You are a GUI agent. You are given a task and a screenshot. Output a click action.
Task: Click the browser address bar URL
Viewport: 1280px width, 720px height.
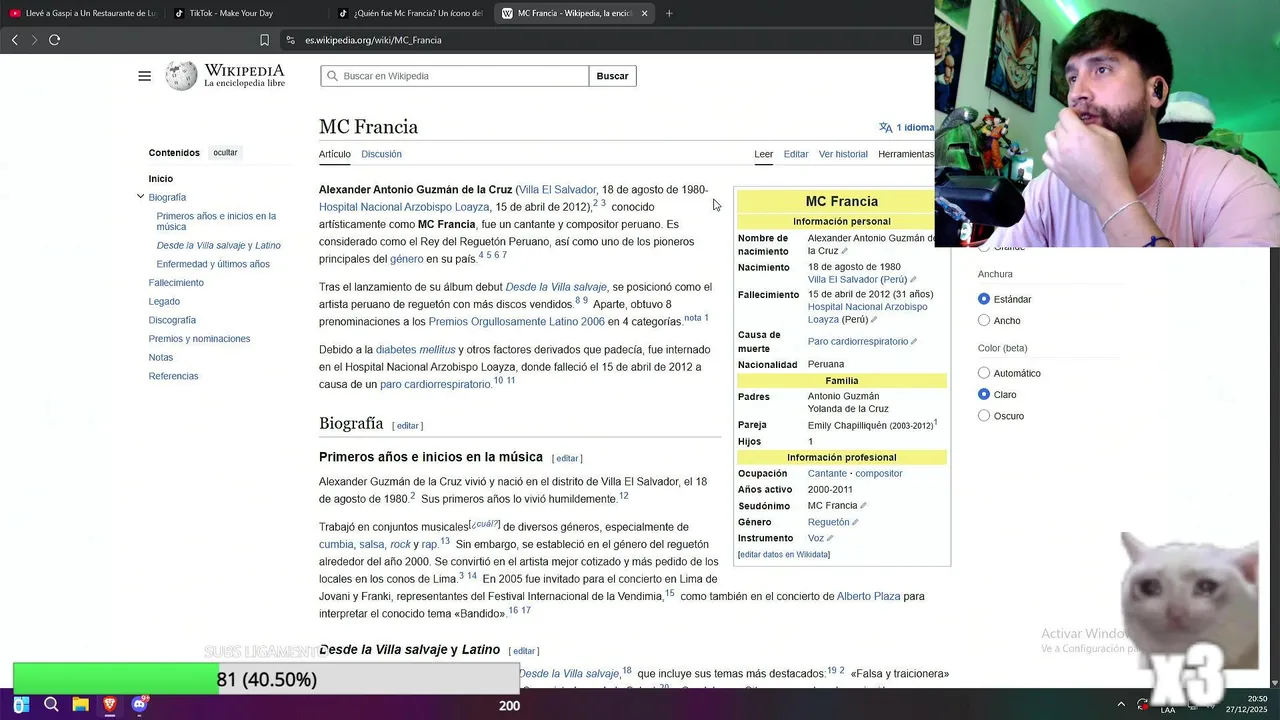[373, 40]
